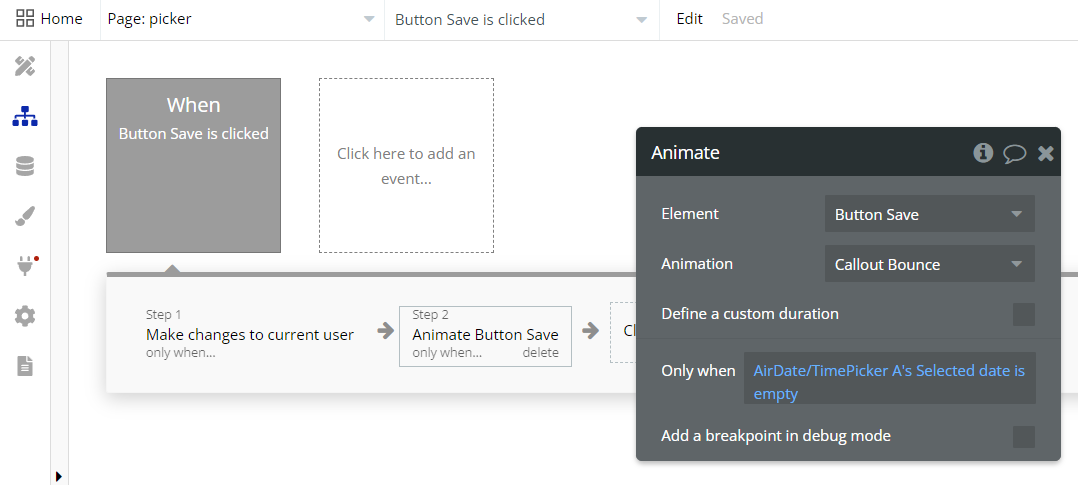Open the Page: picker dropdown

click(x=242, y=20)
